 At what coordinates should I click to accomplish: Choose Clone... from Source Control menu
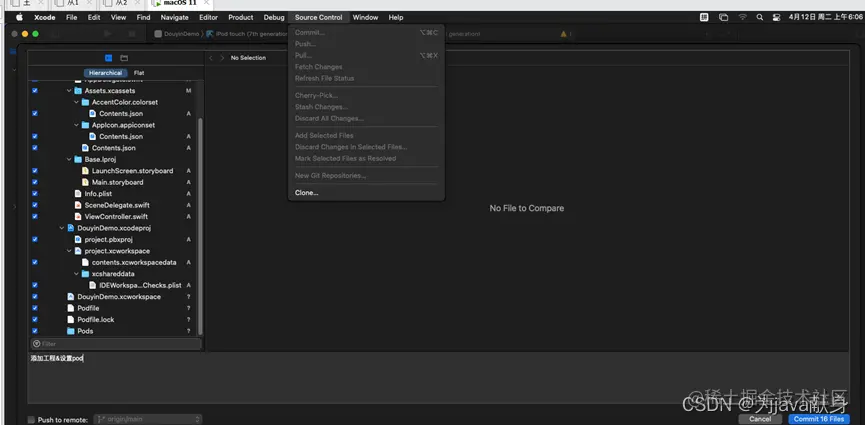point(307,193)
